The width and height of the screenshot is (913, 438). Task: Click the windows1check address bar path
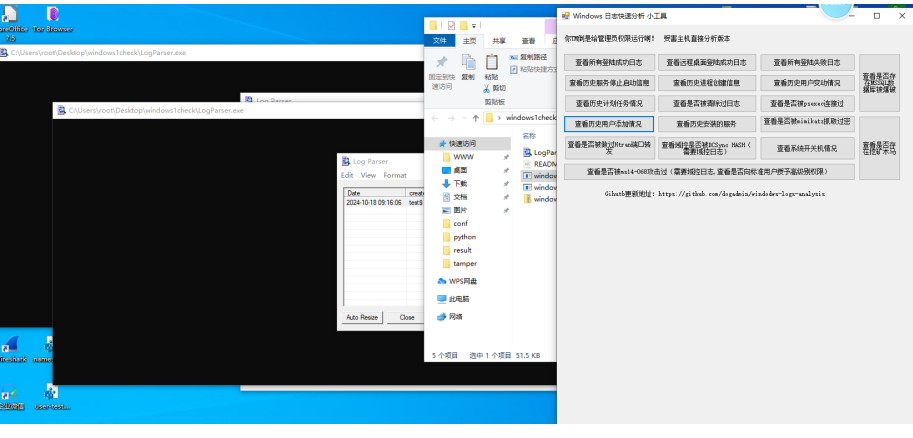531,118
